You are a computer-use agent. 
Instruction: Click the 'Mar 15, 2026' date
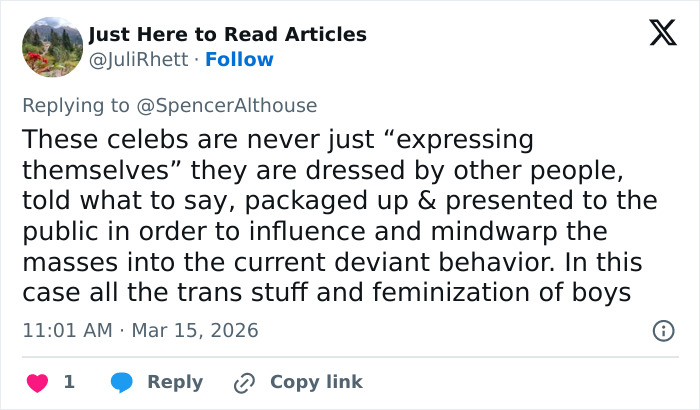192,330
